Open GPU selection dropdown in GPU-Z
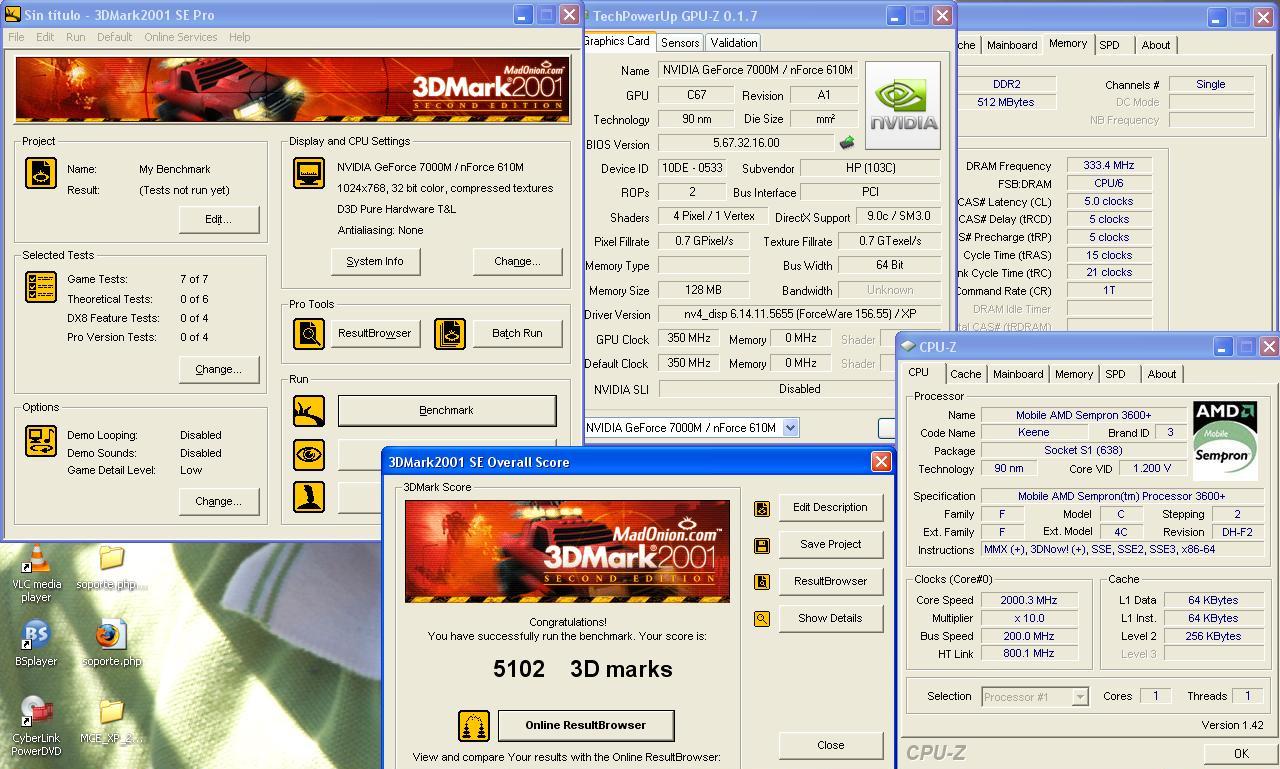The width and height of the screenshot is (1280, 769). 790,427
